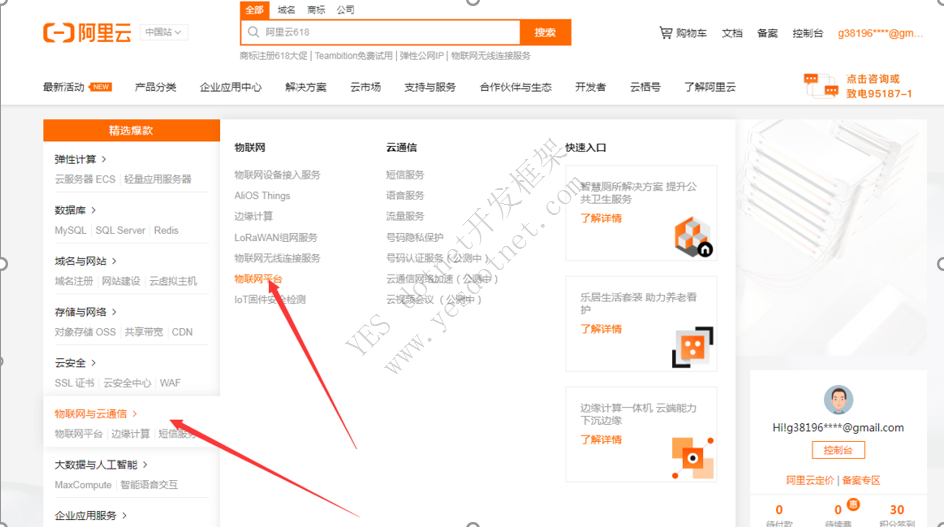This screenshot has width=944, height=527.
Task: Click the 控制台 button under the avatar
Action: pyautogui.click(x=838, y=450)
